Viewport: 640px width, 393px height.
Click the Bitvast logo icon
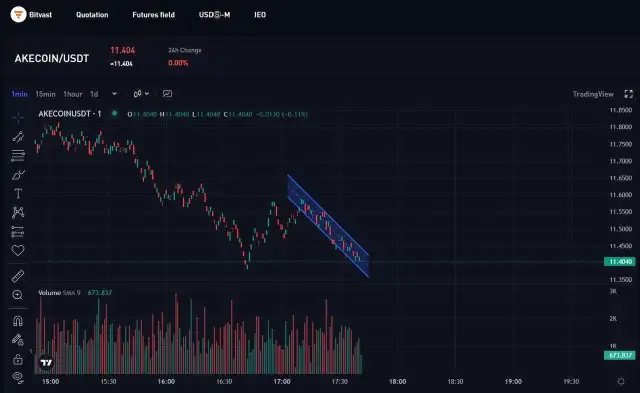[x=18, y=15]
